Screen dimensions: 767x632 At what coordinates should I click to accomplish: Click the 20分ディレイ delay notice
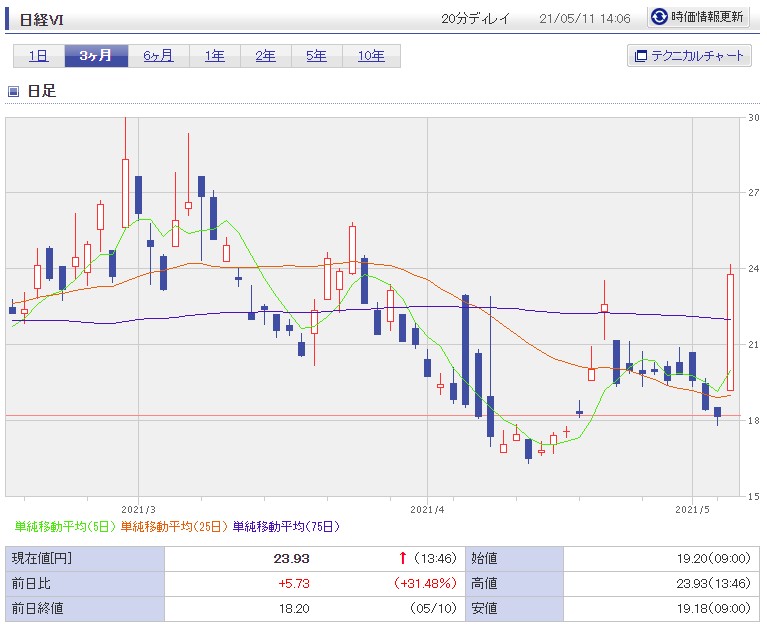click(x=475, y=19)
